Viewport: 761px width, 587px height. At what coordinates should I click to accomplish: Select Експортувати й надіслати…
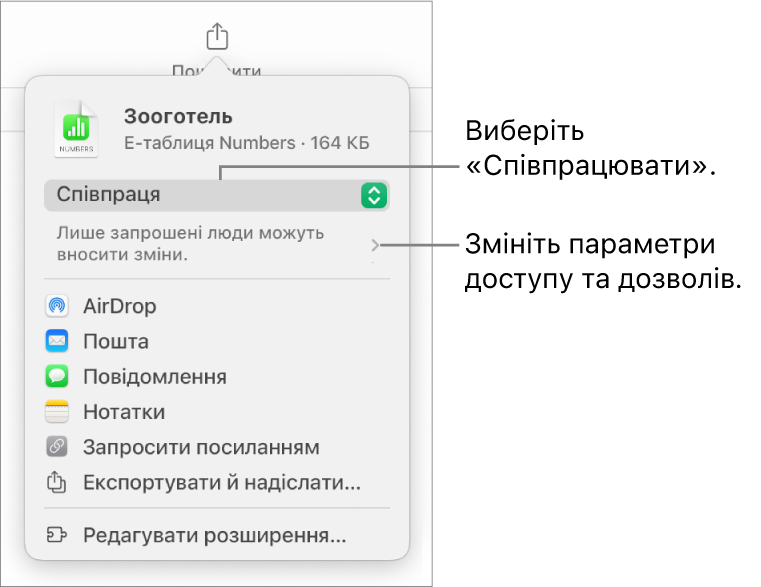222,483
